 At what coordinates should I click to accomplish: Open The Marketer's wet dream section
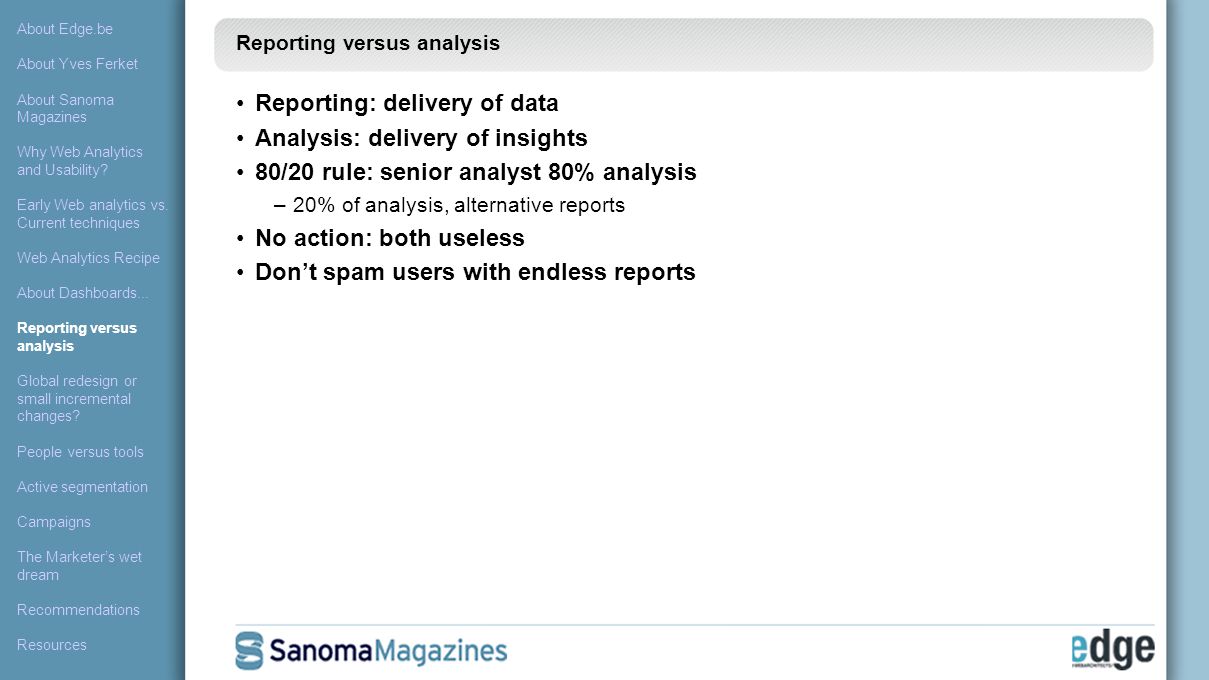click(x=79, y=566)
